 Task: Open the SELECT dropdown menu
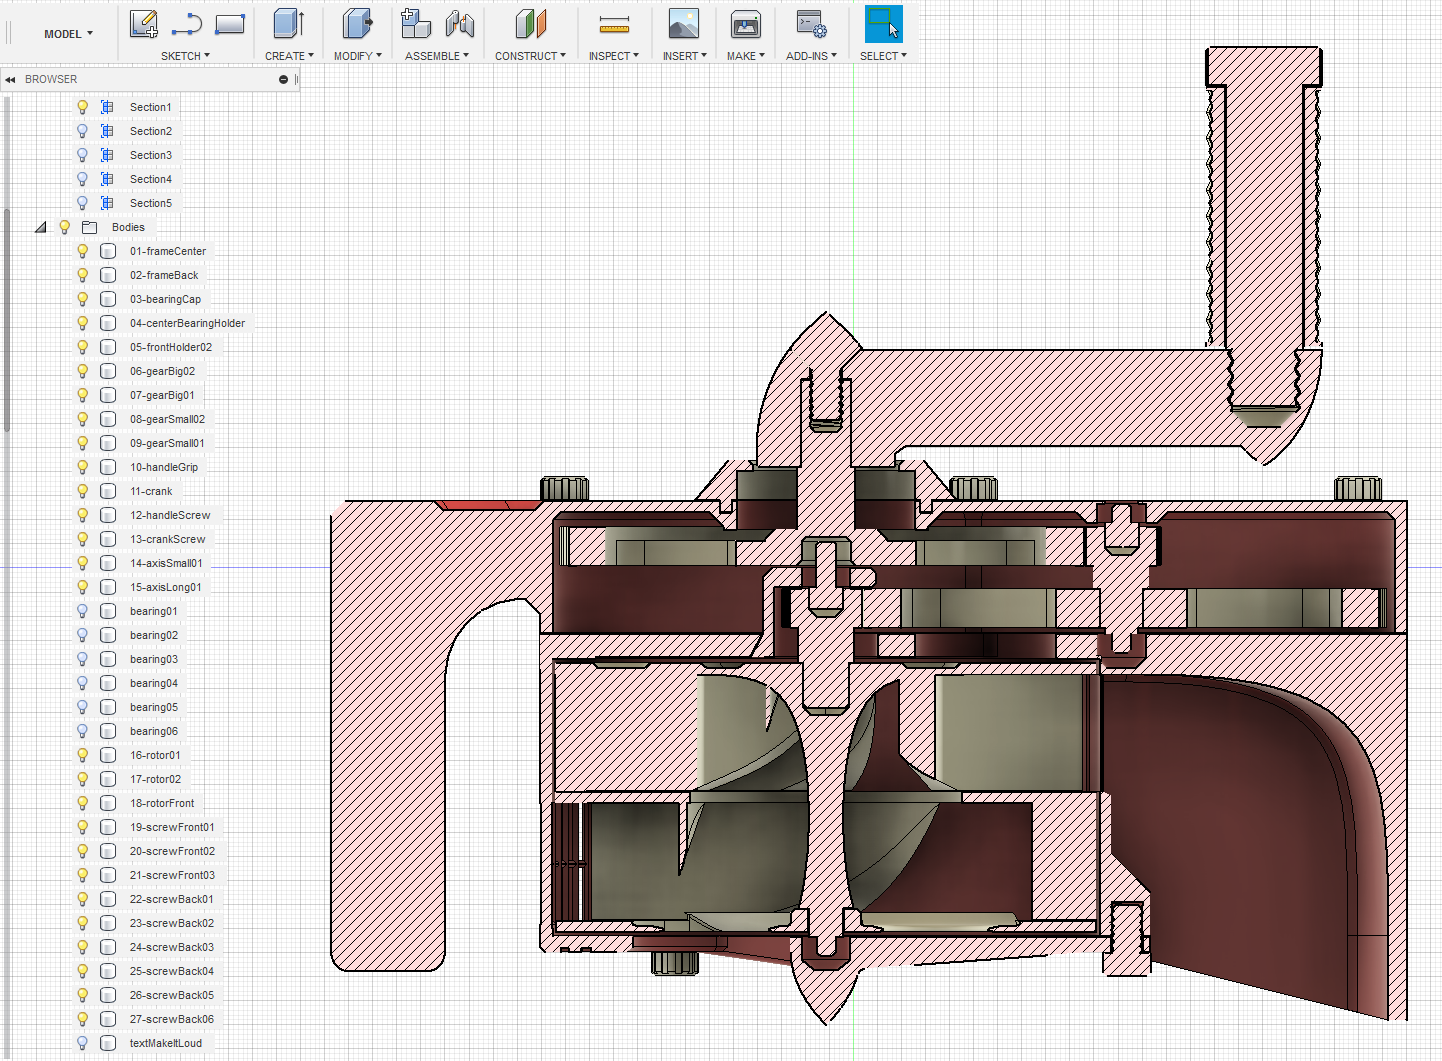tap(883, 56)
